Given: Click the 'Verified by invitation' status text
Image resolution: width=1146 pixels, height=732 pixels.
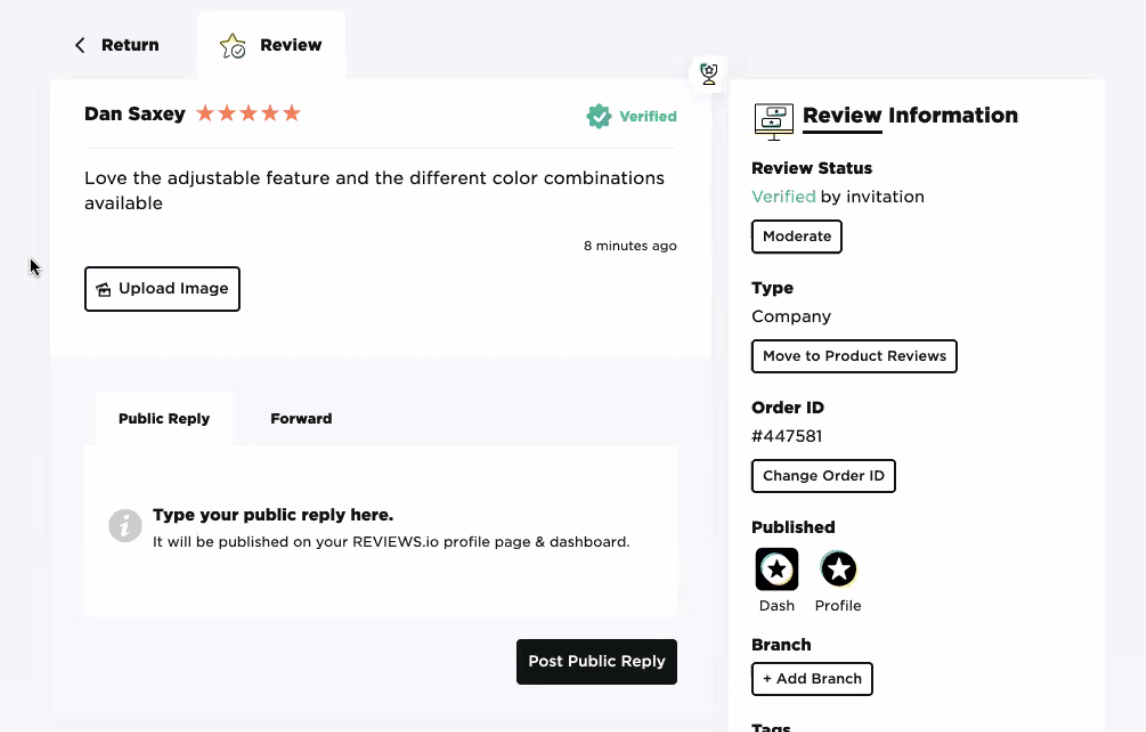Looking at the screenshot, I should tap(838, 197).
